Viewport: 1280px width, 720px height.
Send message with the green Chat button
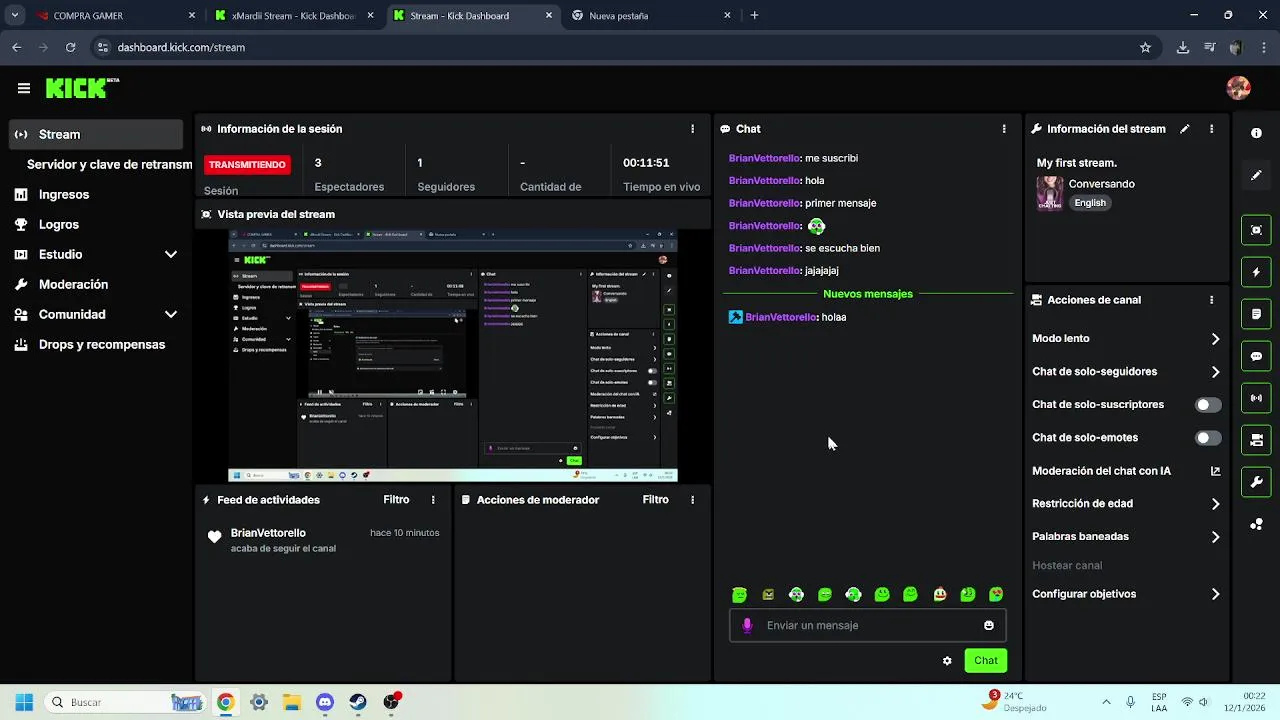click(985, 661)
